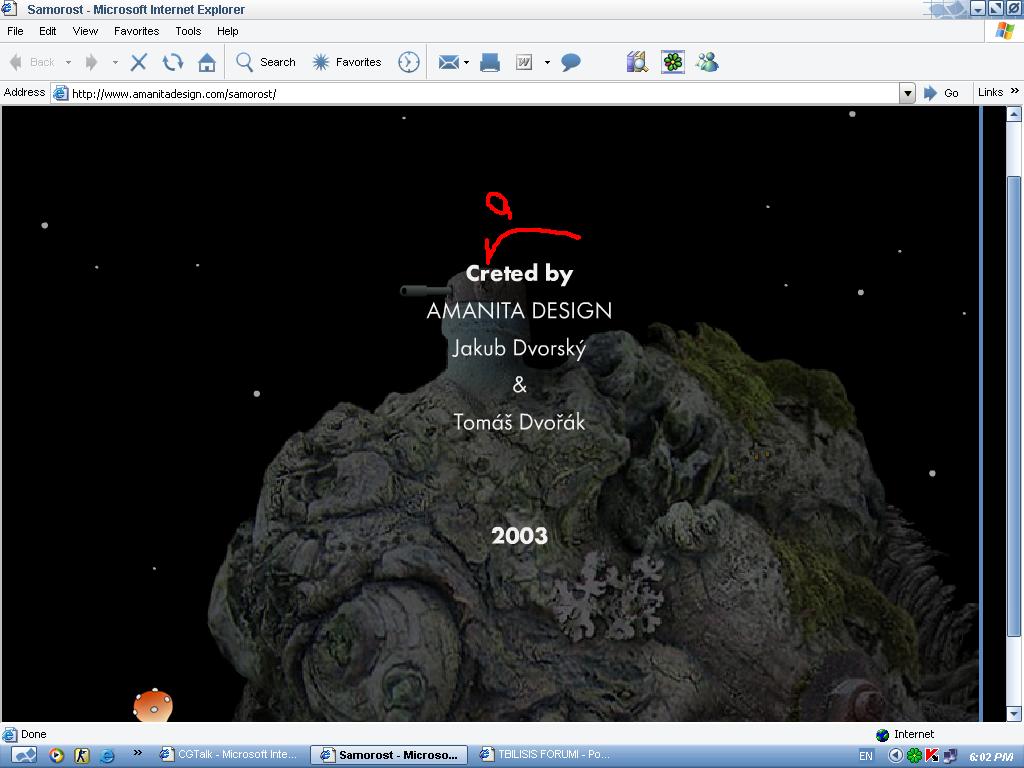Viewport: 1024px width, 768px height.
Task: Refresh the current page
Action: click(173, 62)
